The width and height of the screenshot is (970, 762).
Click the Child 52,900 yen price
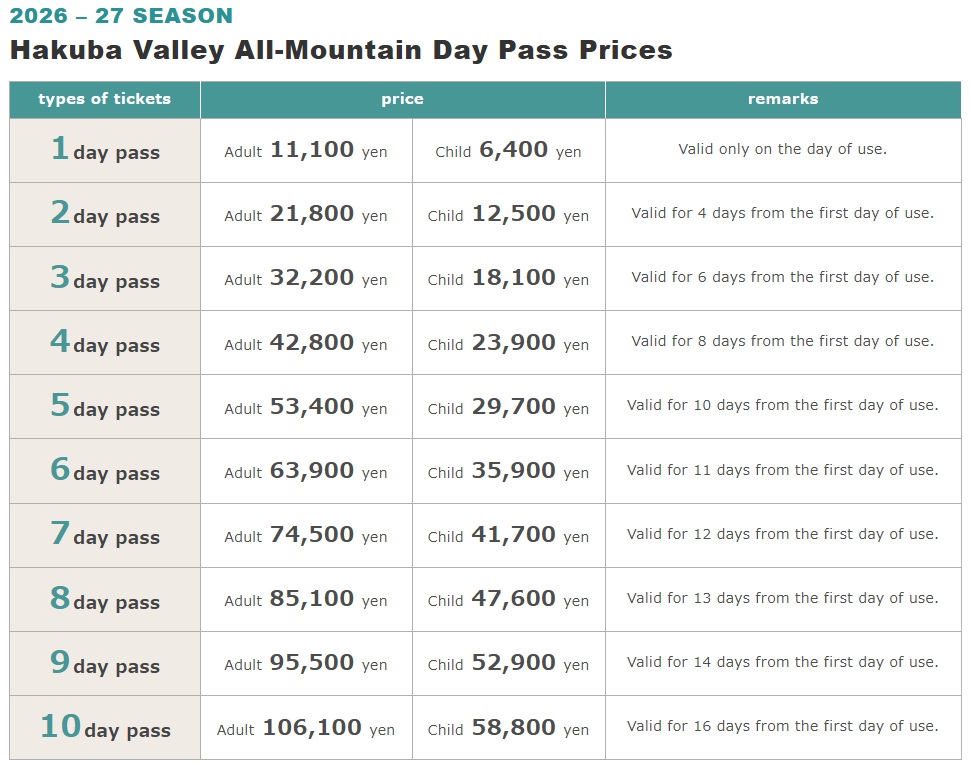(509, 664)
